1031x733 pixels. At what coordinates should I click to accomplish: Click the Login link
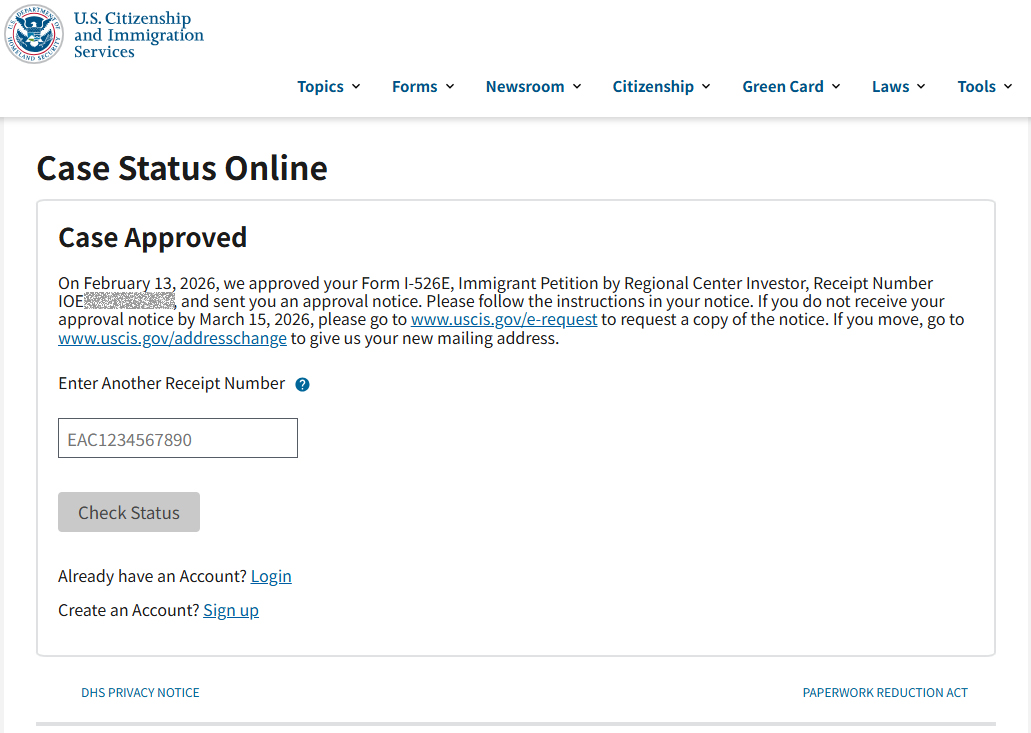coord(271,577)
